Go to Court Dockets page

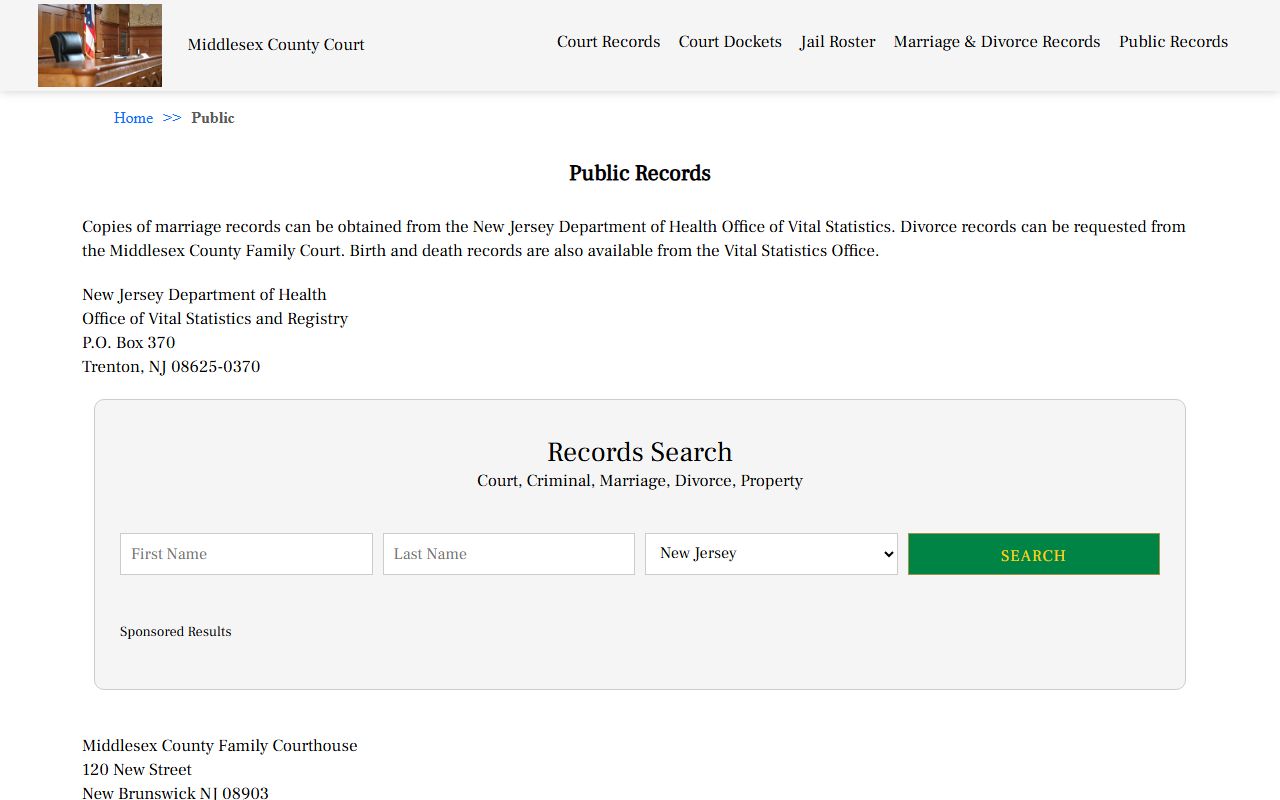[x=730, y=42]
